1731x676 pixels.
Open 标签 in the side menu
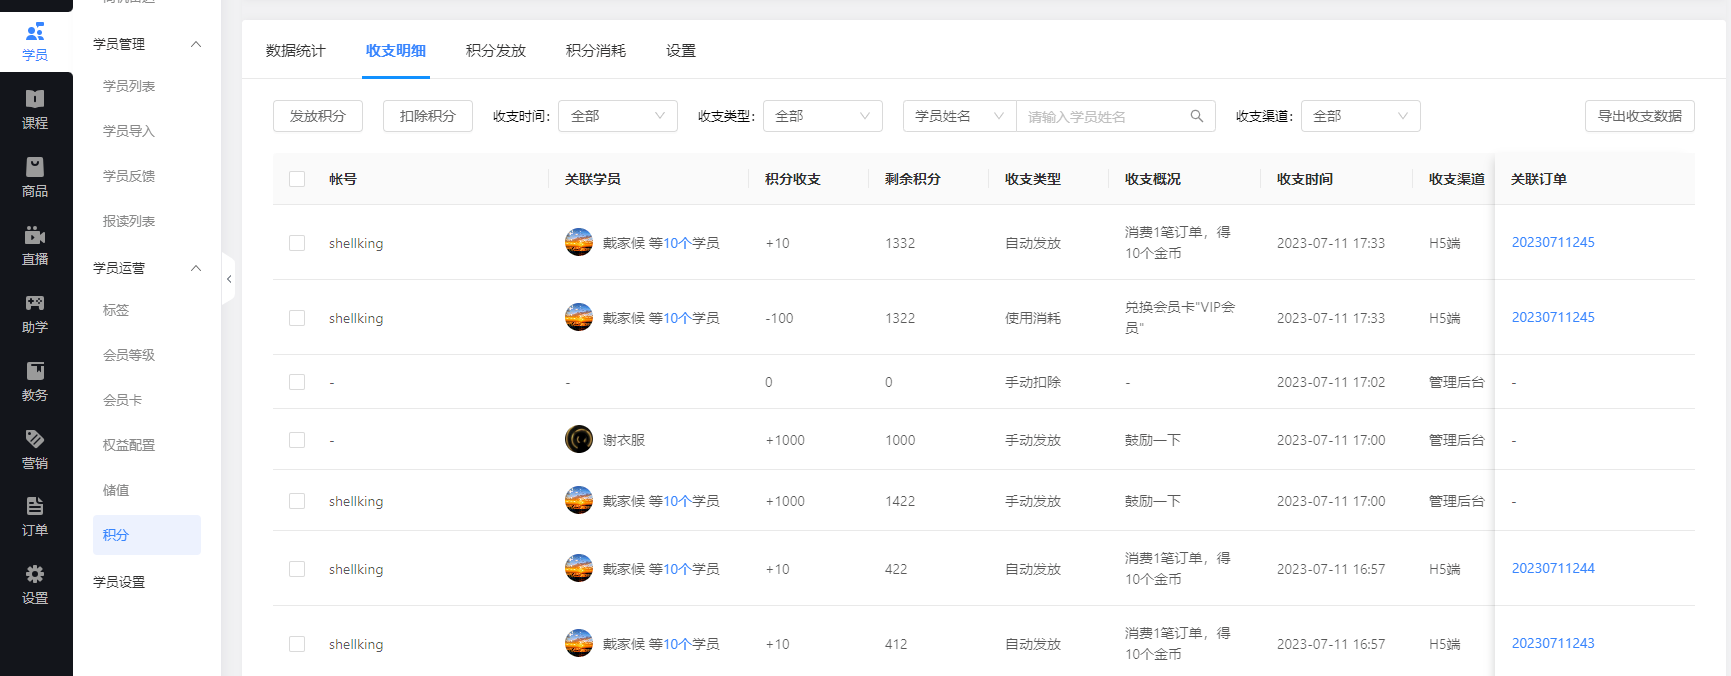click(116, 310)
